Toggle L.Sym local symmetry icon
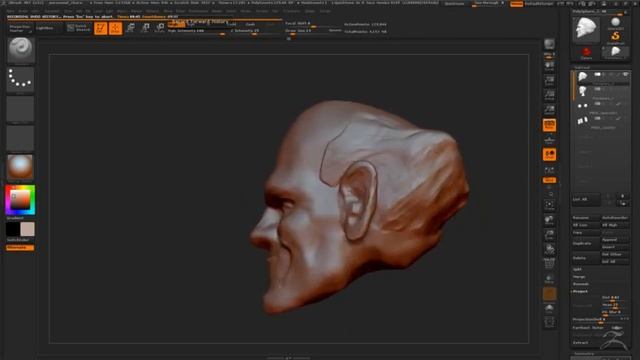The image size is (640, 360). 549,169
